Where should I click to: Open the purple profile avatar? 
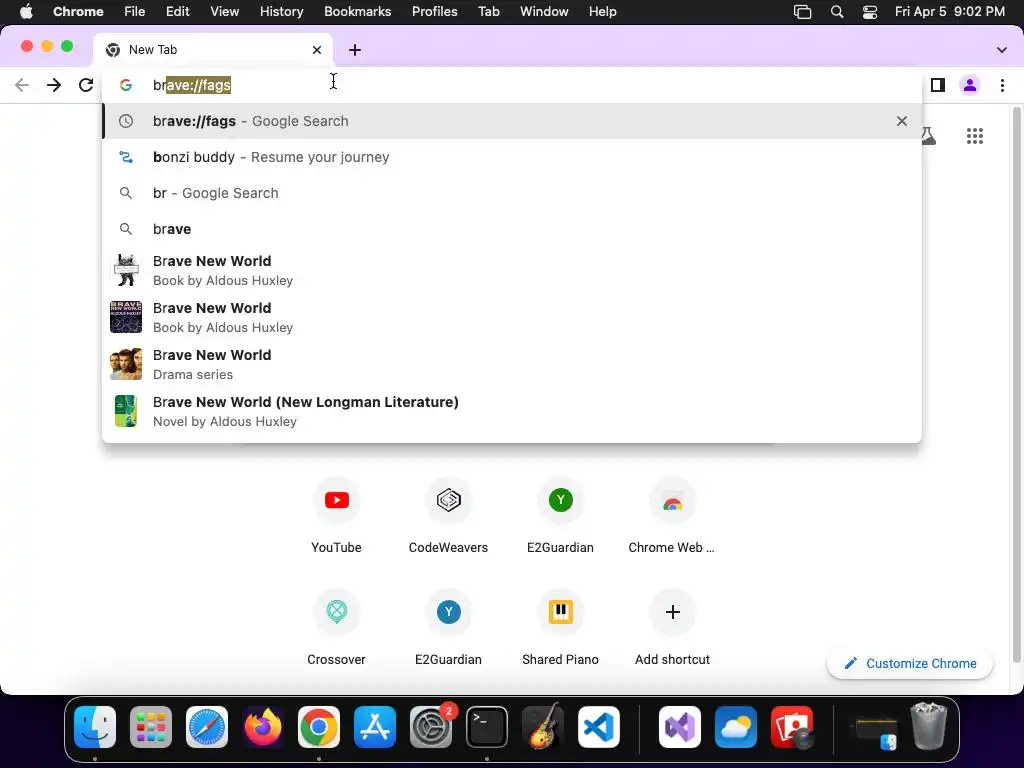[x=970, y=85]
